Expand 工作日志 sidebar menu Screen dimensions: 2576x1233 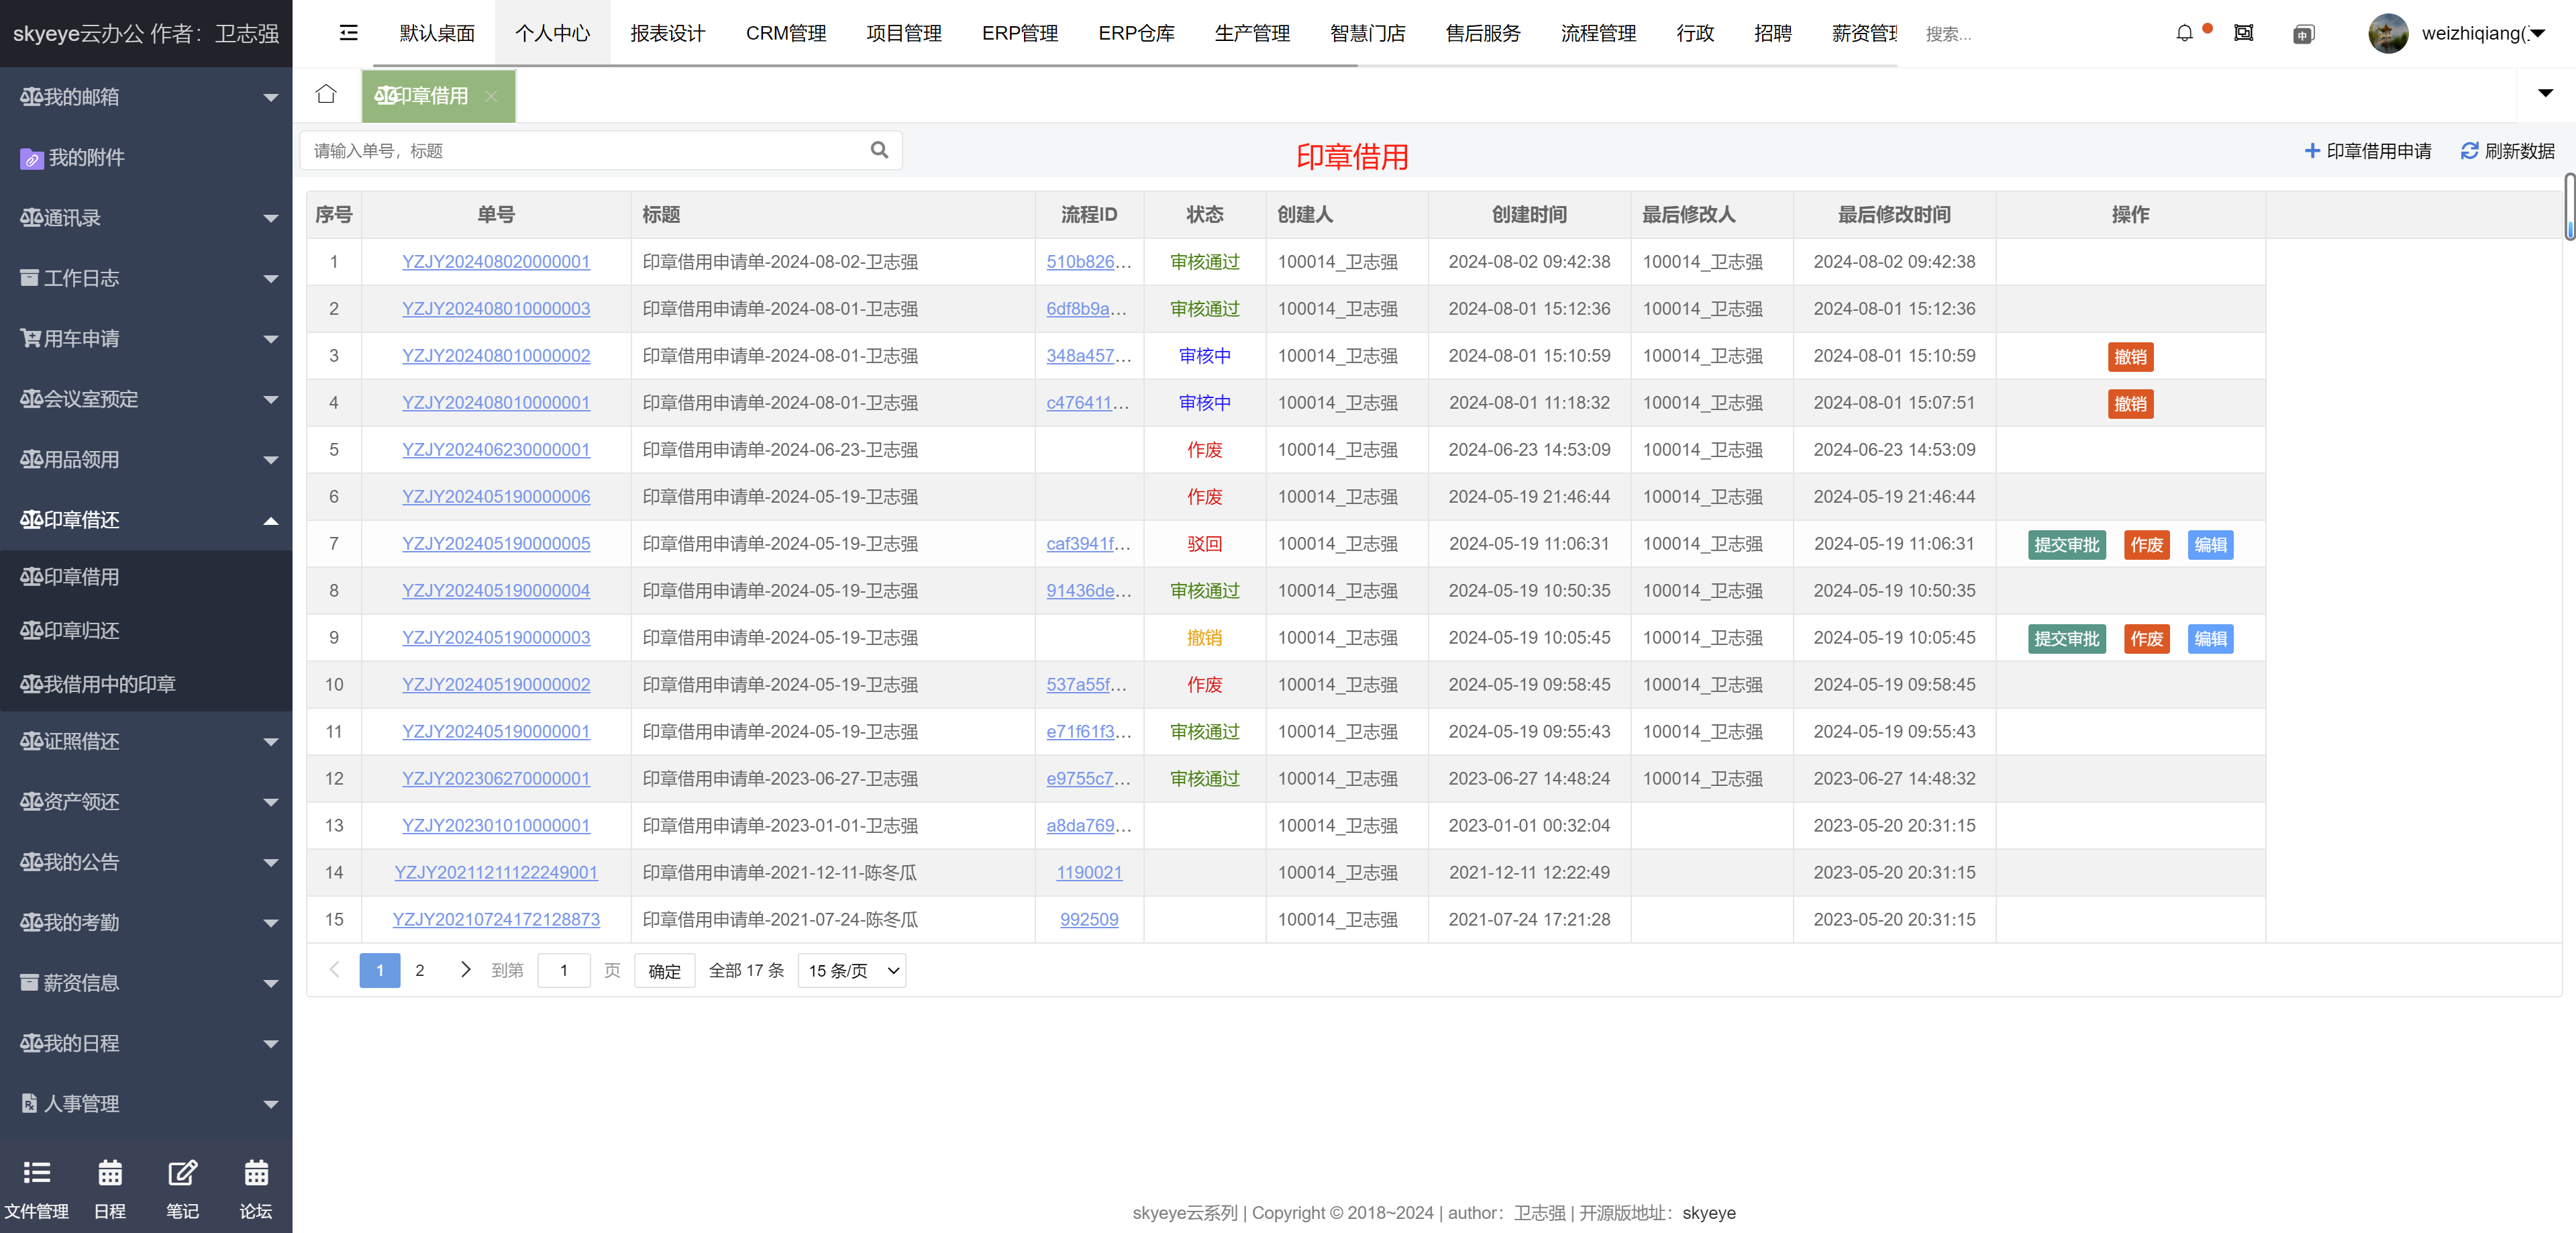[x=146, y=278]
